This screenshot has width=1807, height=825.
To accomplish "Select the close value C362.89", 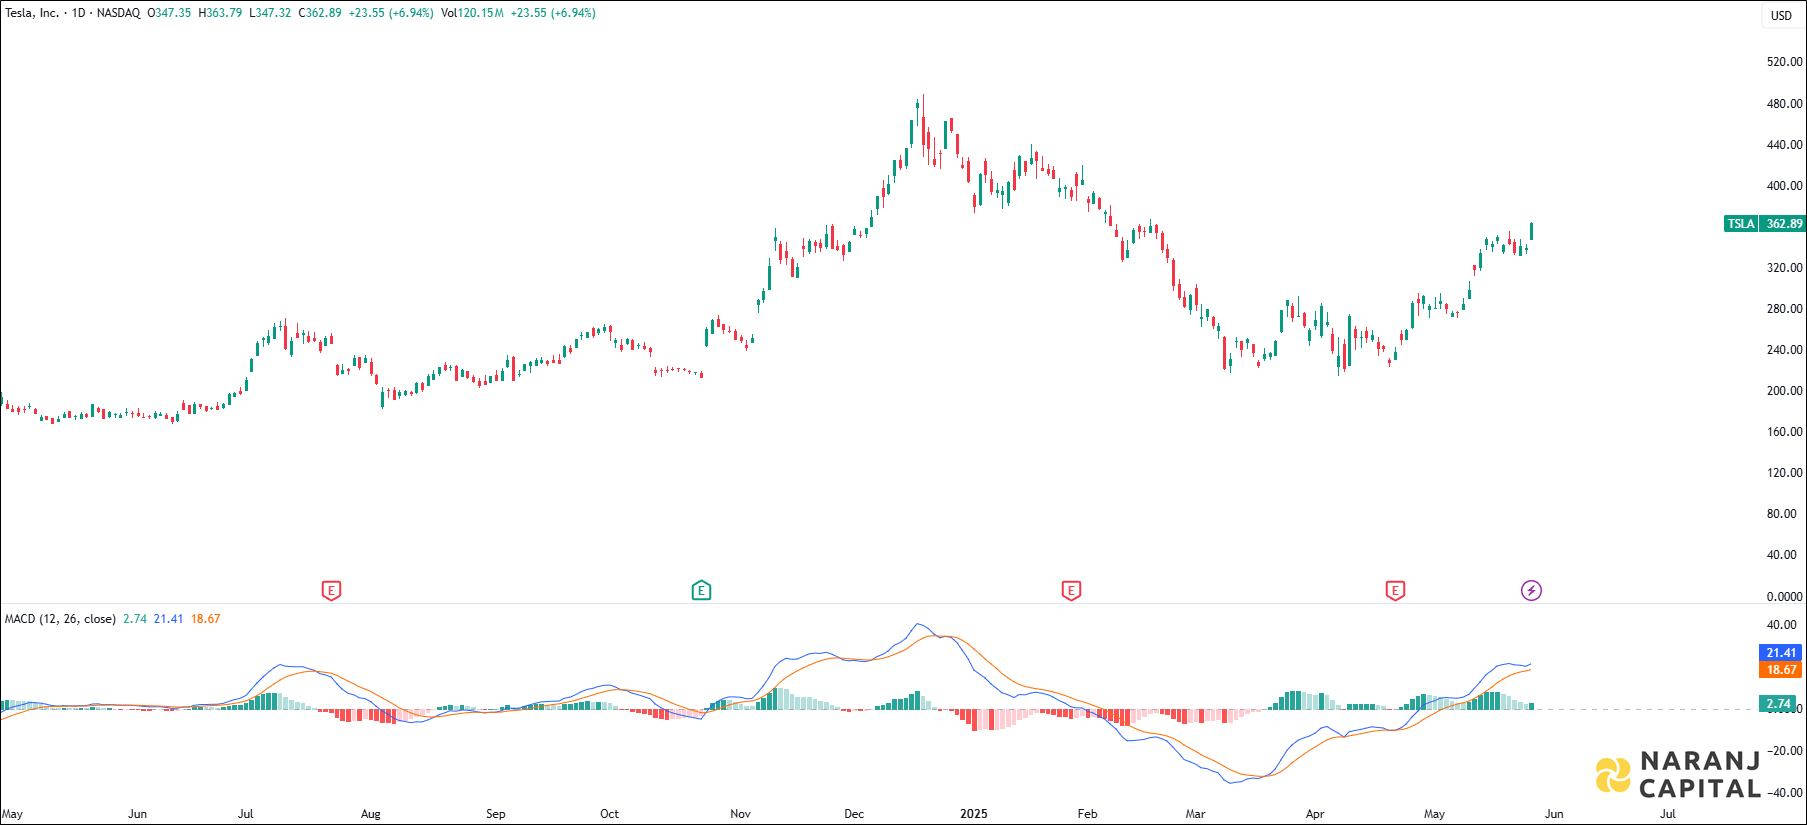I will point(320,13).
